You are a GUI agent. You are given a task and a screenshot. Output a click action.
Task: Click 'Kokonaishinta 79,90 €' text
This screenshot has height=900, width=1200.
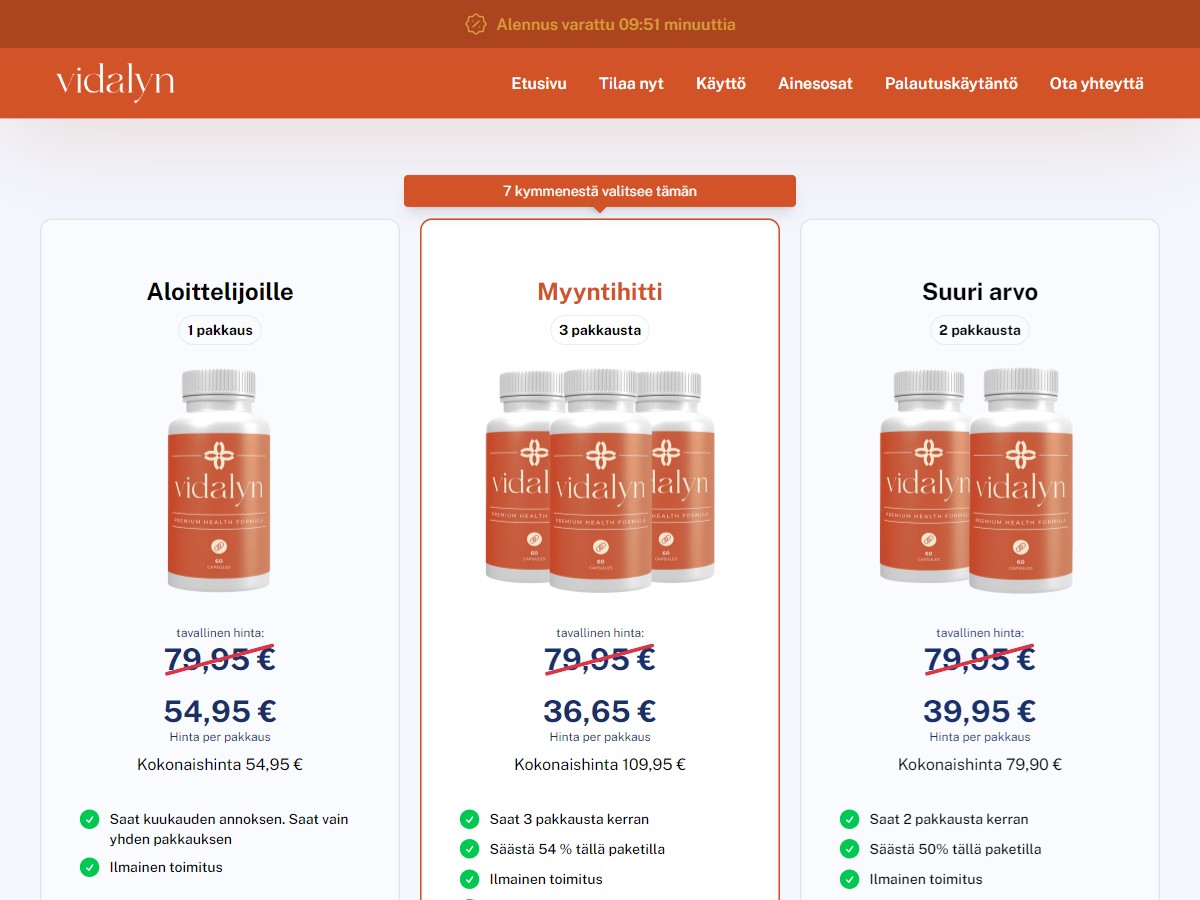point(980,765)
